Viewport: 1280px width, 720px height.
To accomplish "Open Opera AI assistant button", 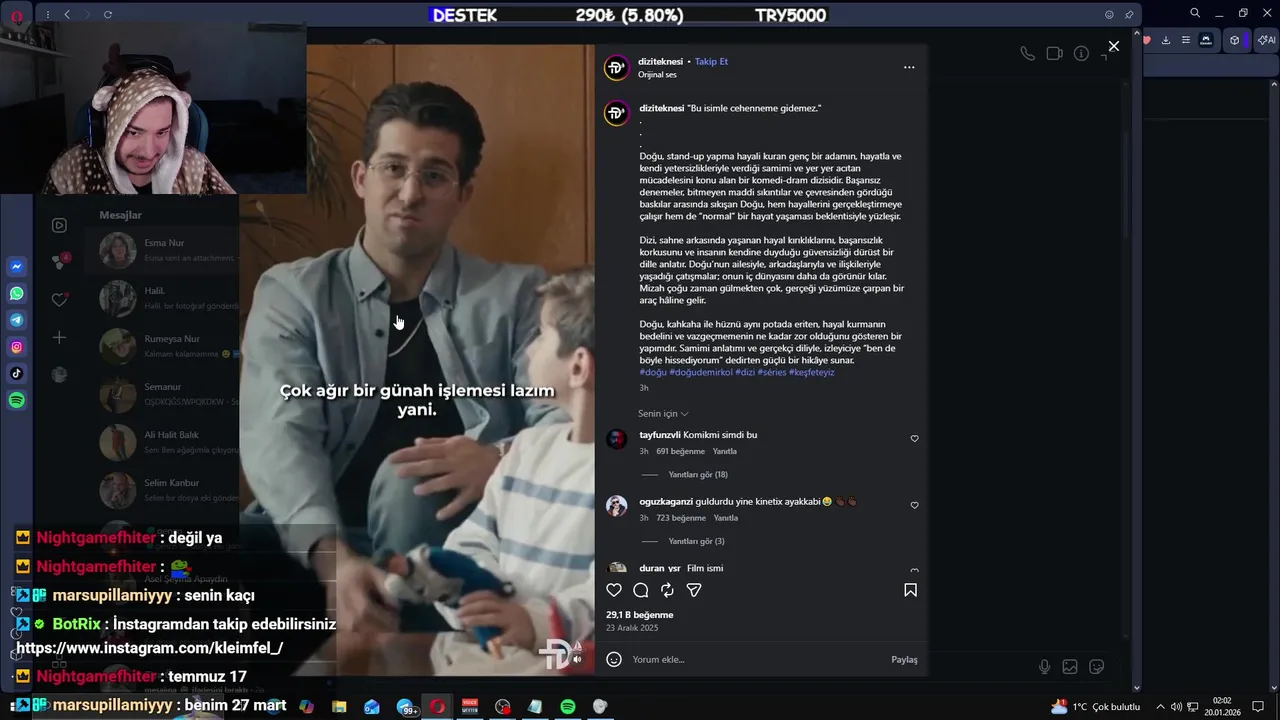I will pos(1268,40).
